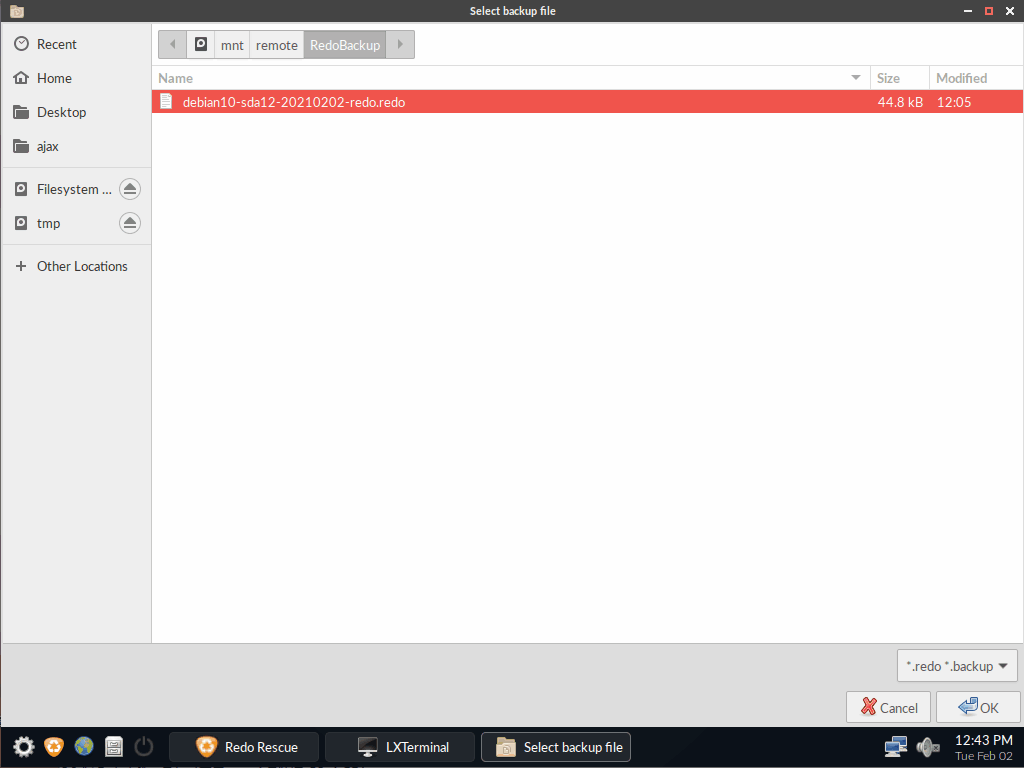Open the Name column sort arrow
This screenshot has width=1024, height=768.
coord(855,77)
